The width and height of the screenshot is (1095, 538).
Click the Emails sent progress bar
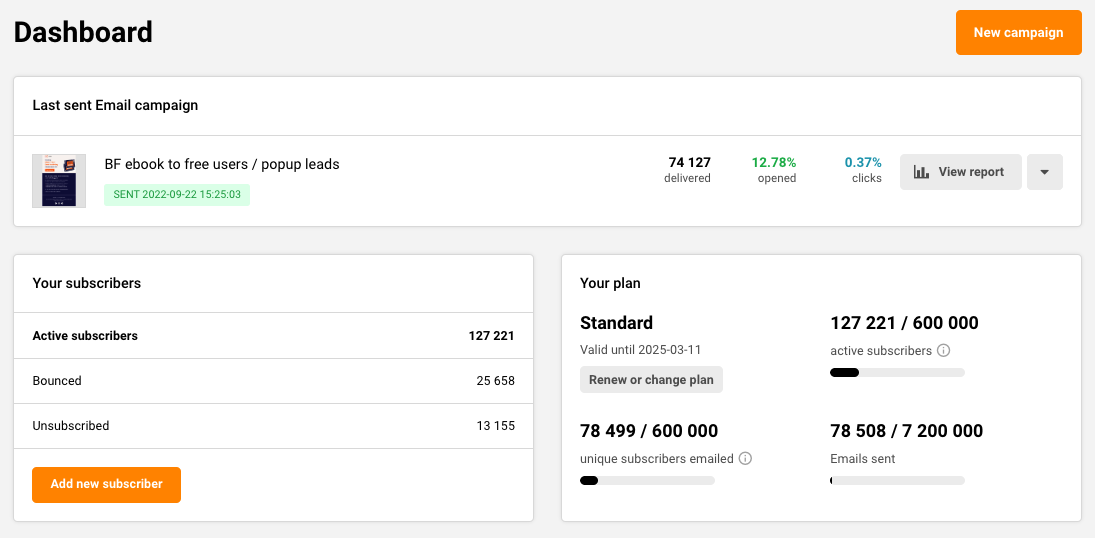pos(897,481)
